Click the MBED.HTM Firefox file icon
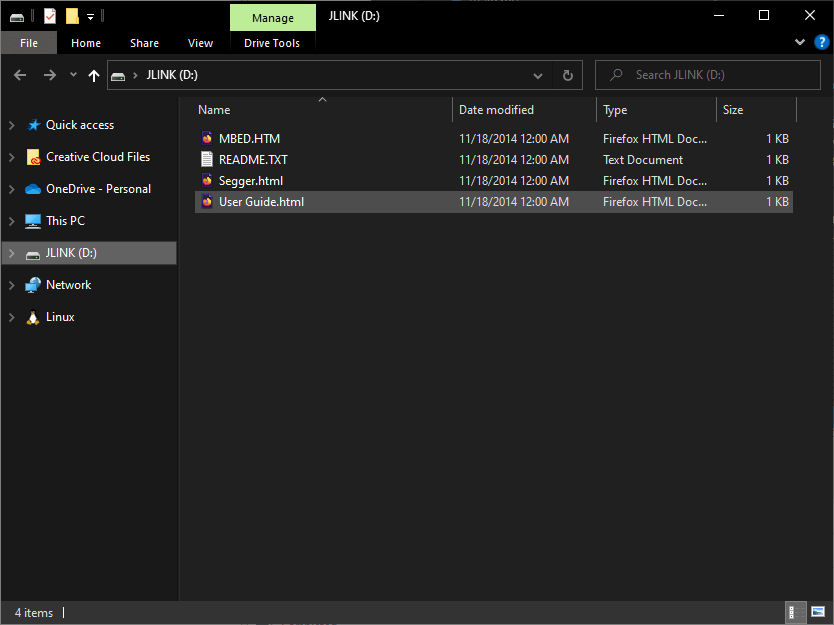 [207, 138]
